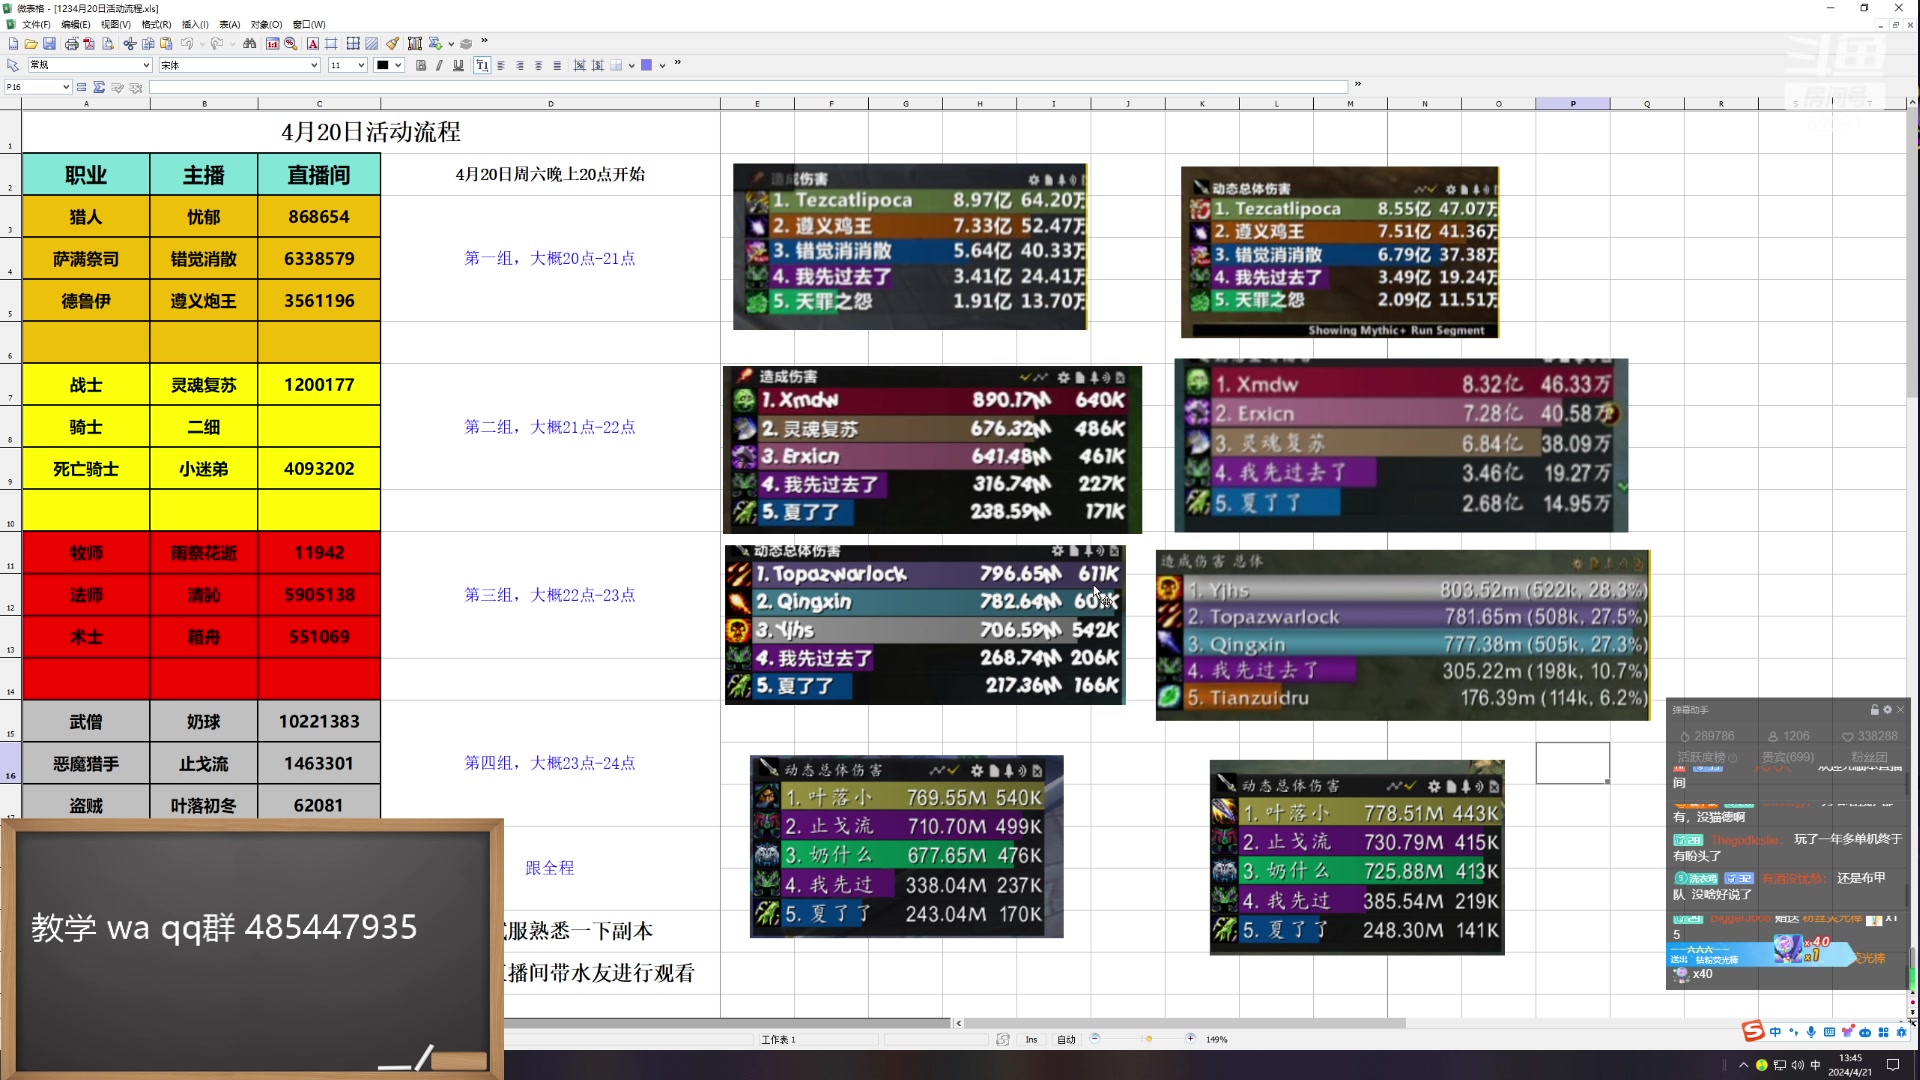The image size is (1920, 1080).
Task: Click the Print toolbar icon
Action: 73,44
